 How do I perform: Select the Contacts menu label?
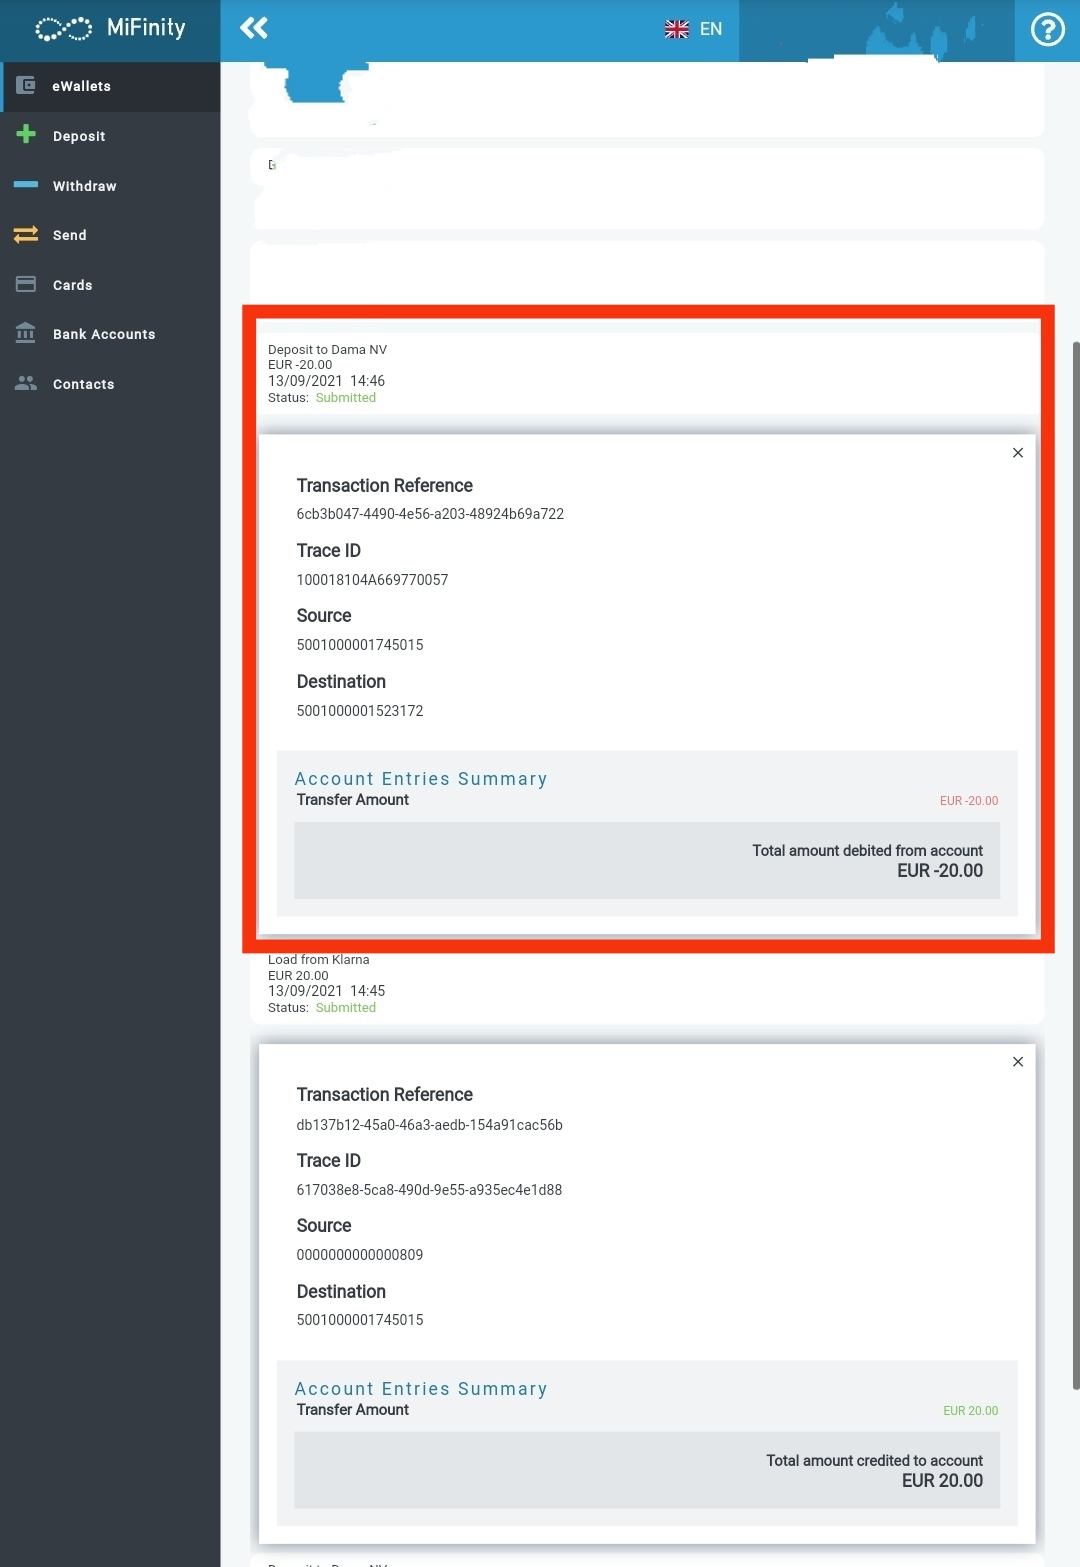coord(84,384)
